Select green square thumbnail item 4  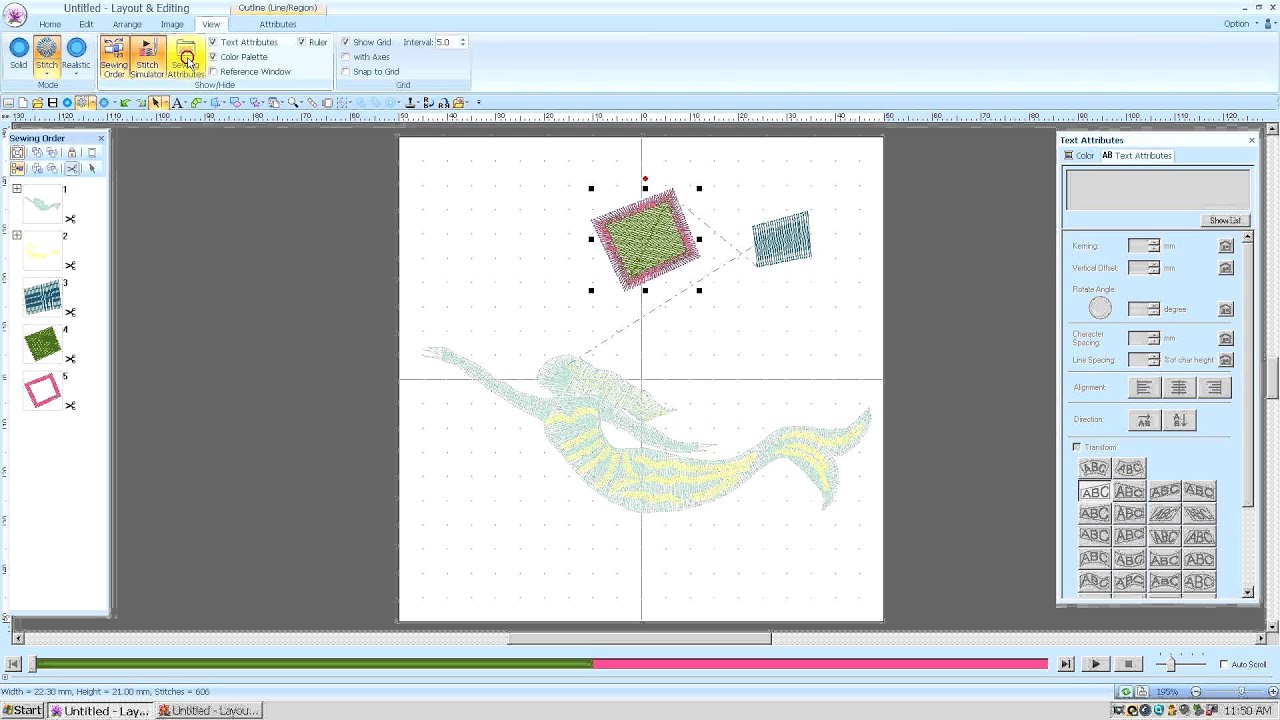(42, 344)
